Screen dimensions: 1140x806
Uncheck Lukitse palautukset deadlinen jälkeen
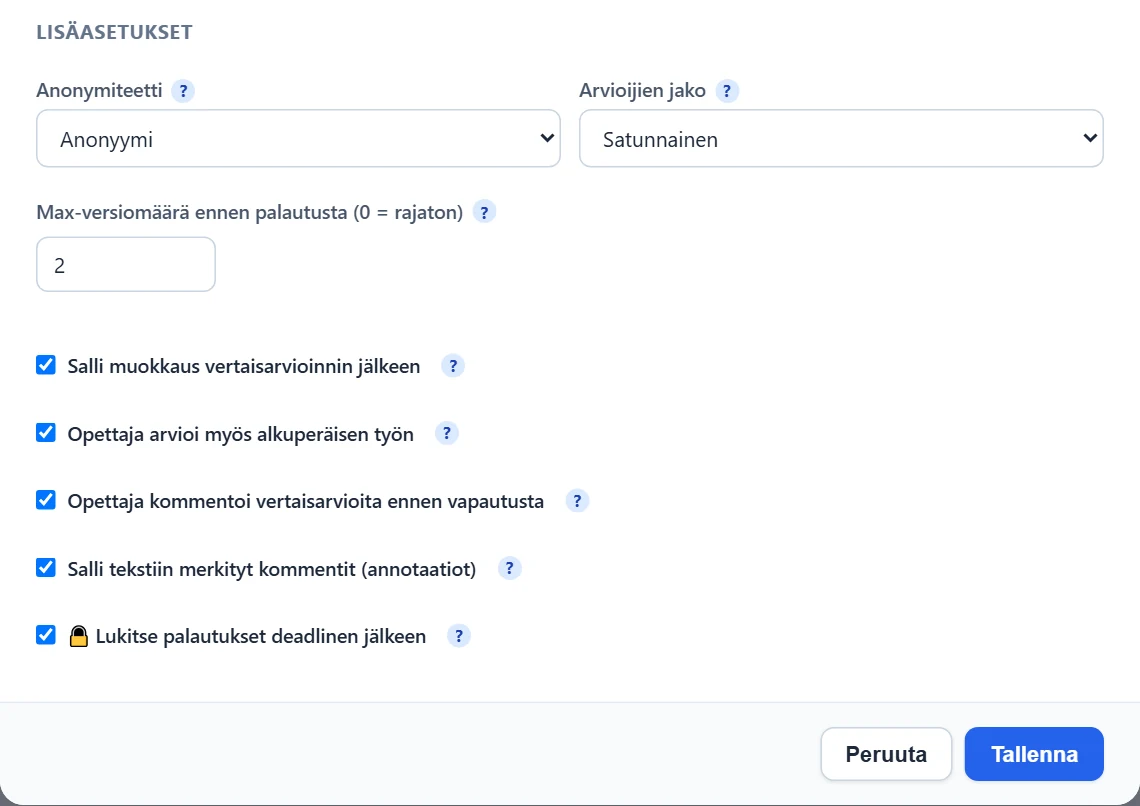[x=46, y=635]
